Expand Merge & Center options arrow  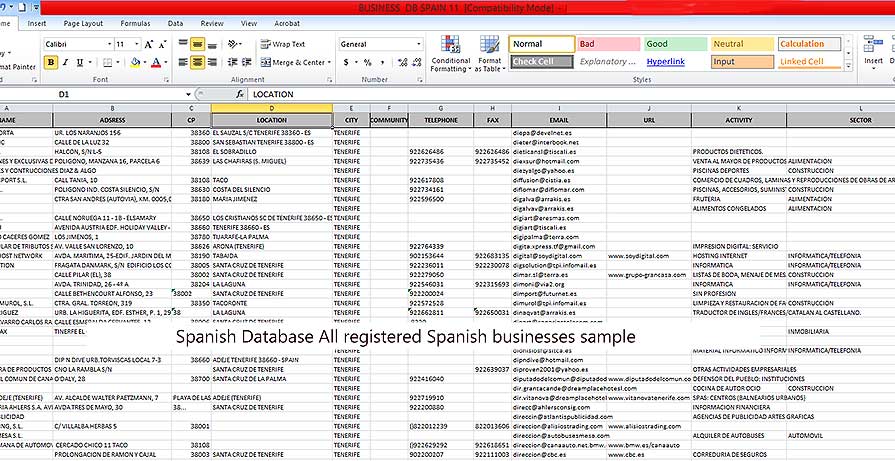(x=329, y=62)
